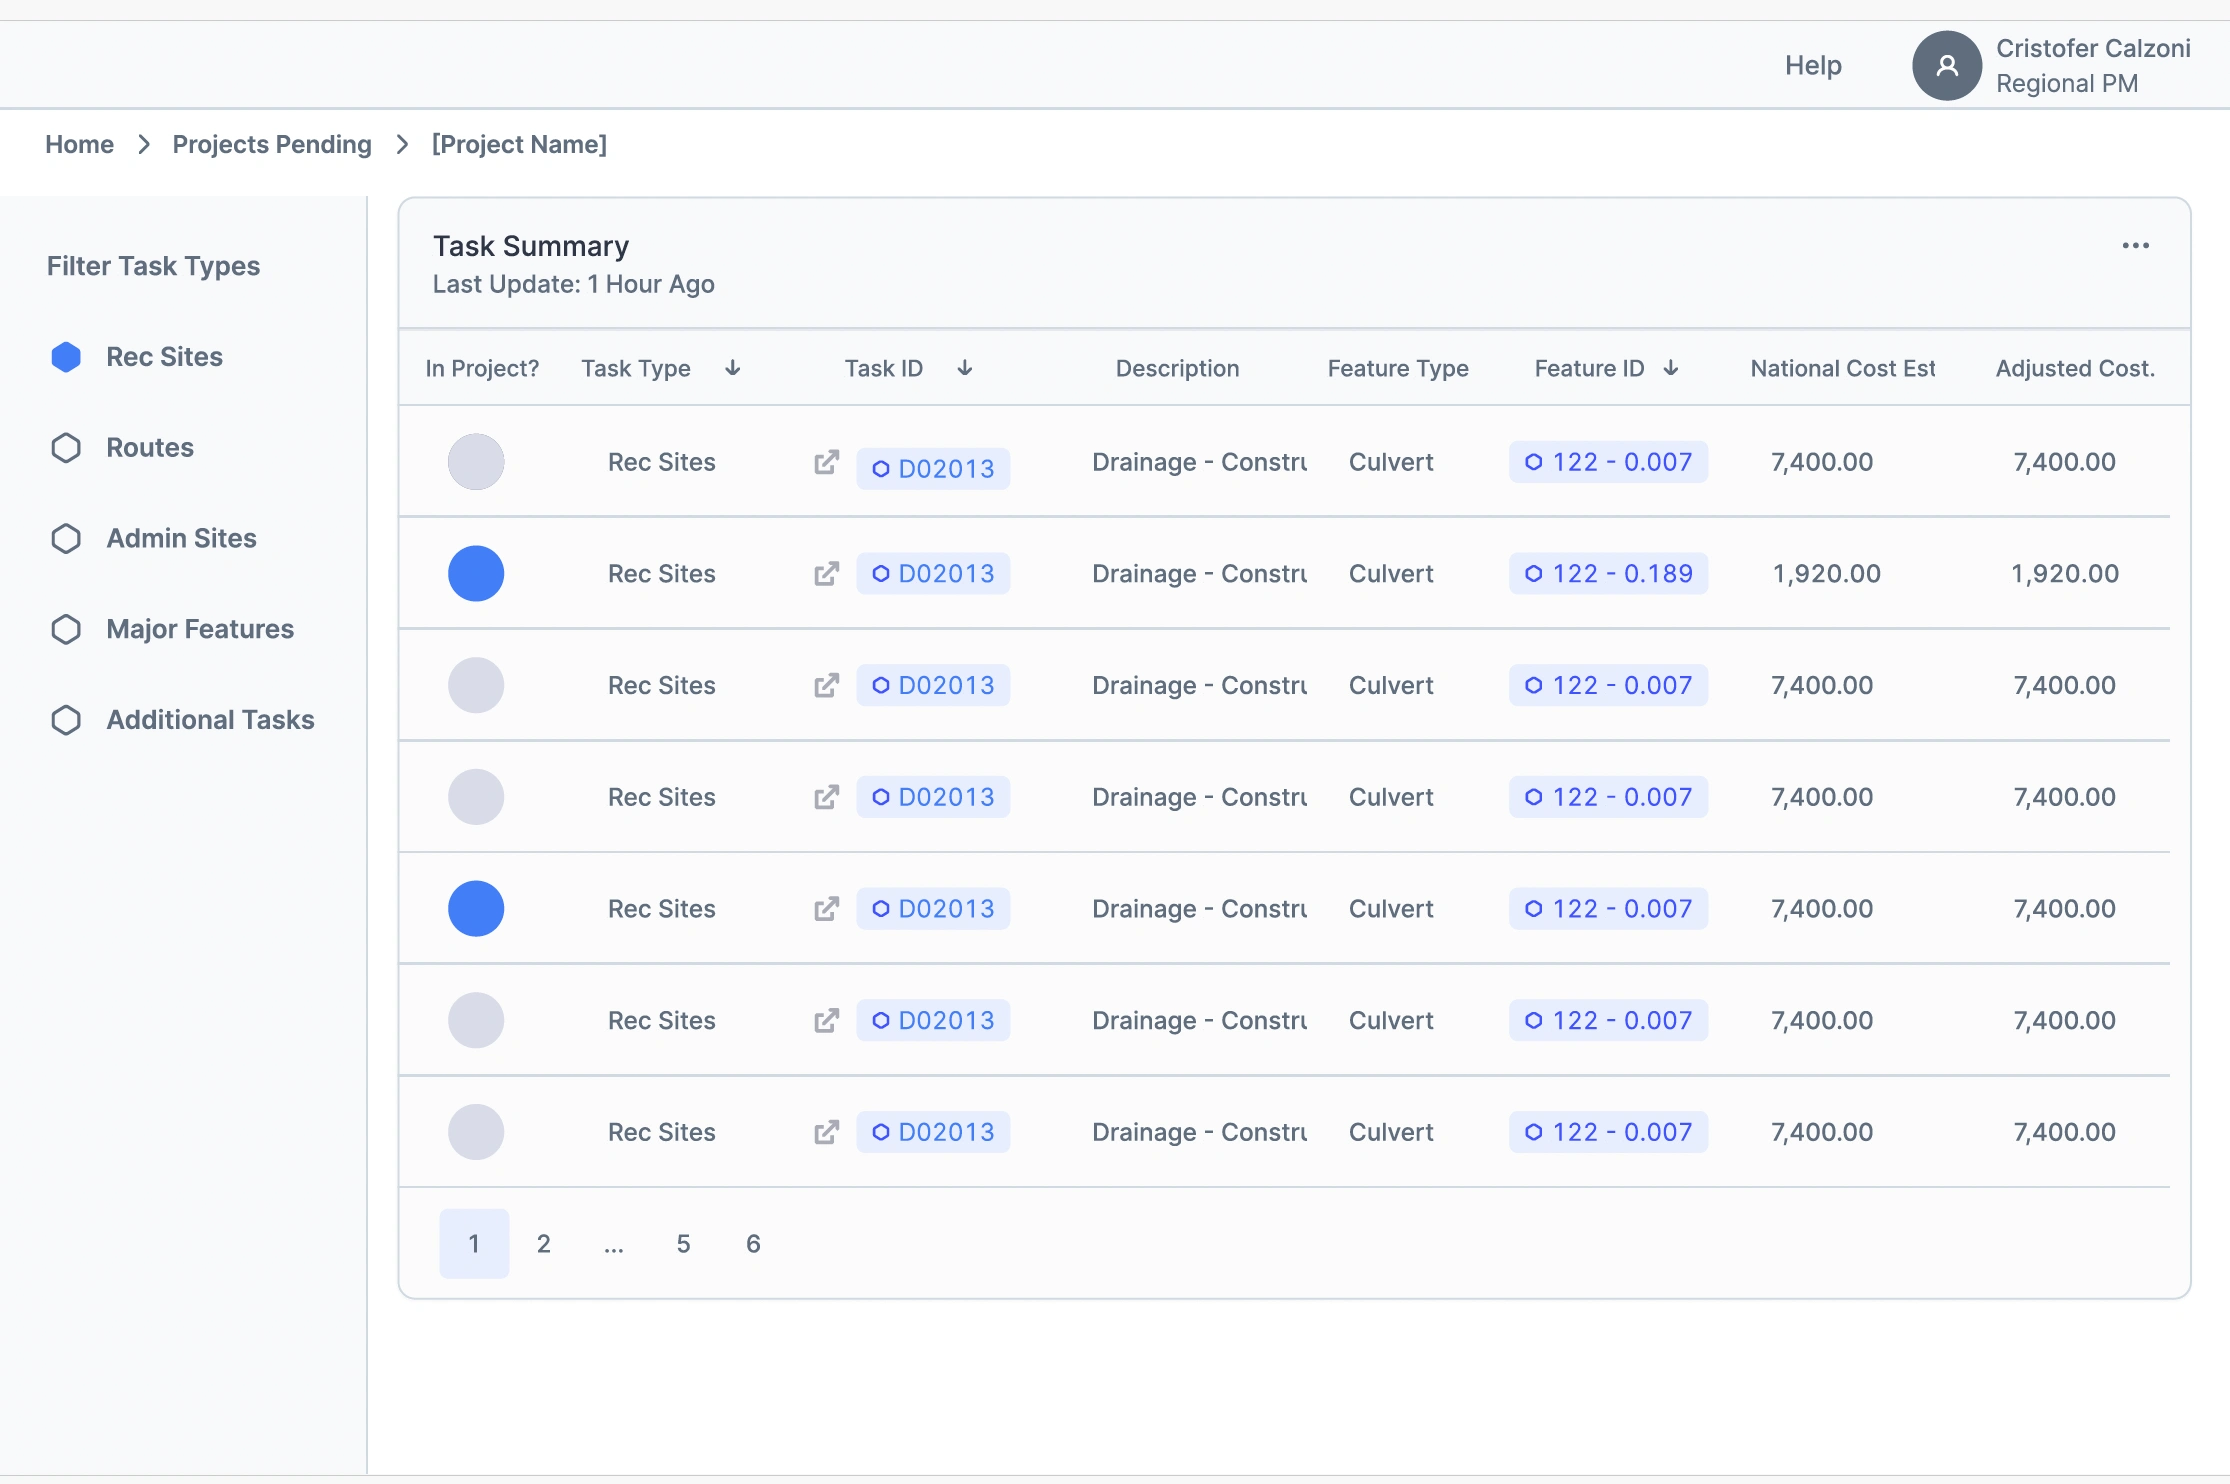2230x1484 pixels.
Task: Go to Projects Pending breadcrumb
Action: 272,145
